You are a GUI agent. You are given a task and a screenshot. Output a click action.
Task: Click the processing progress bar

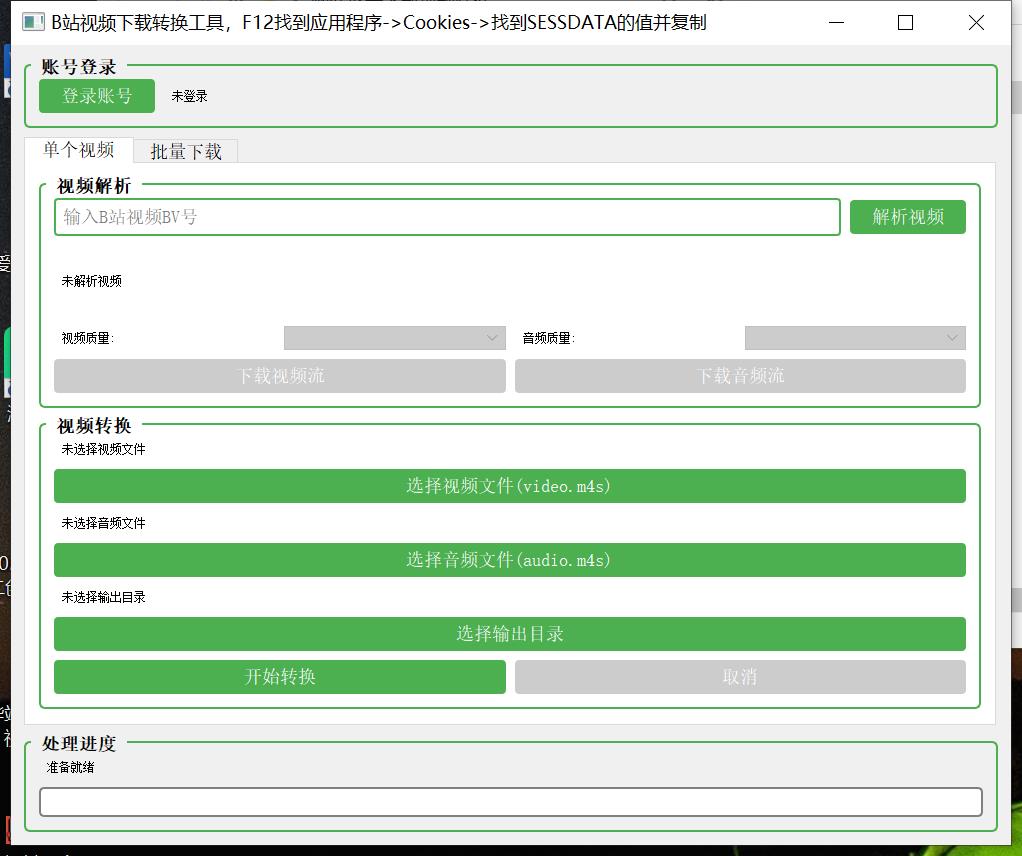[511, 802]
